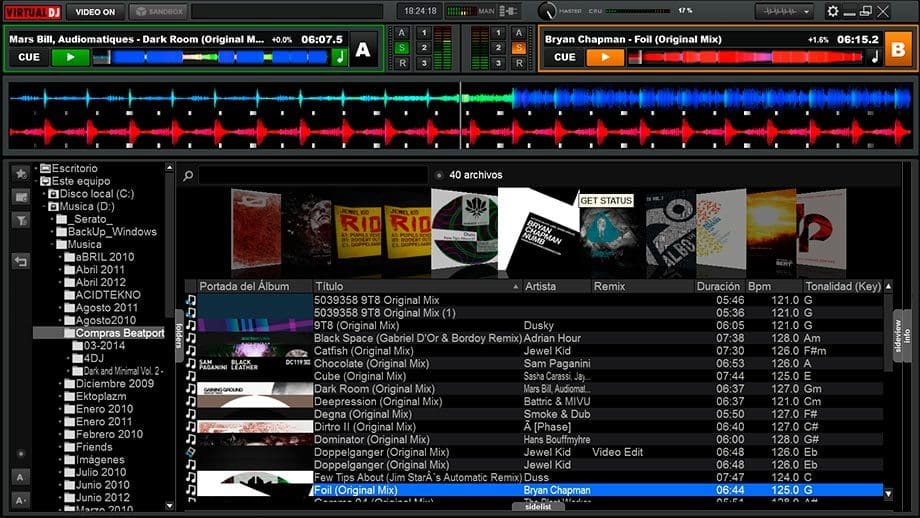Turn VIDEO ON button off

click(x=95, y=12)
